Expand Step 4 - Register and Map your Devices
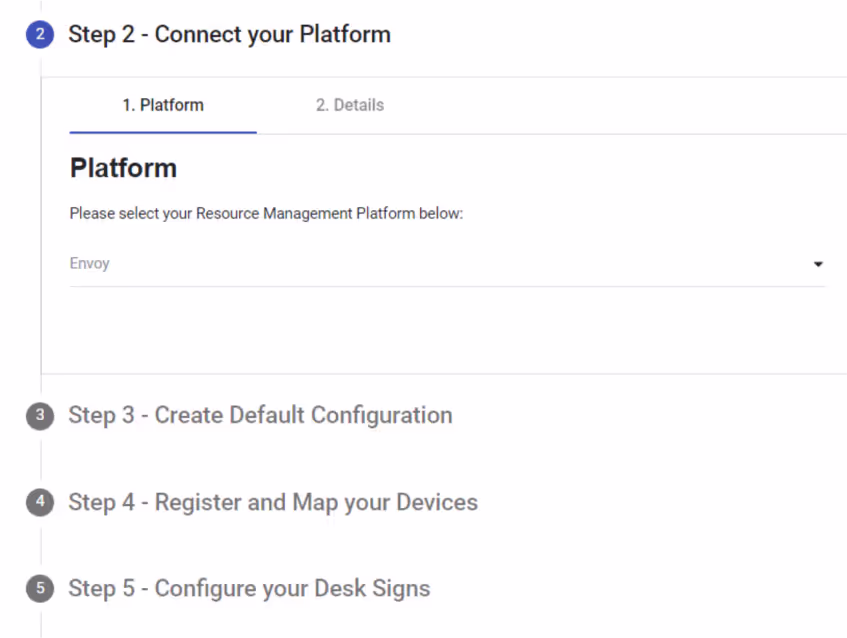Screen dimensions: 847x638 (x=273, y=502)
